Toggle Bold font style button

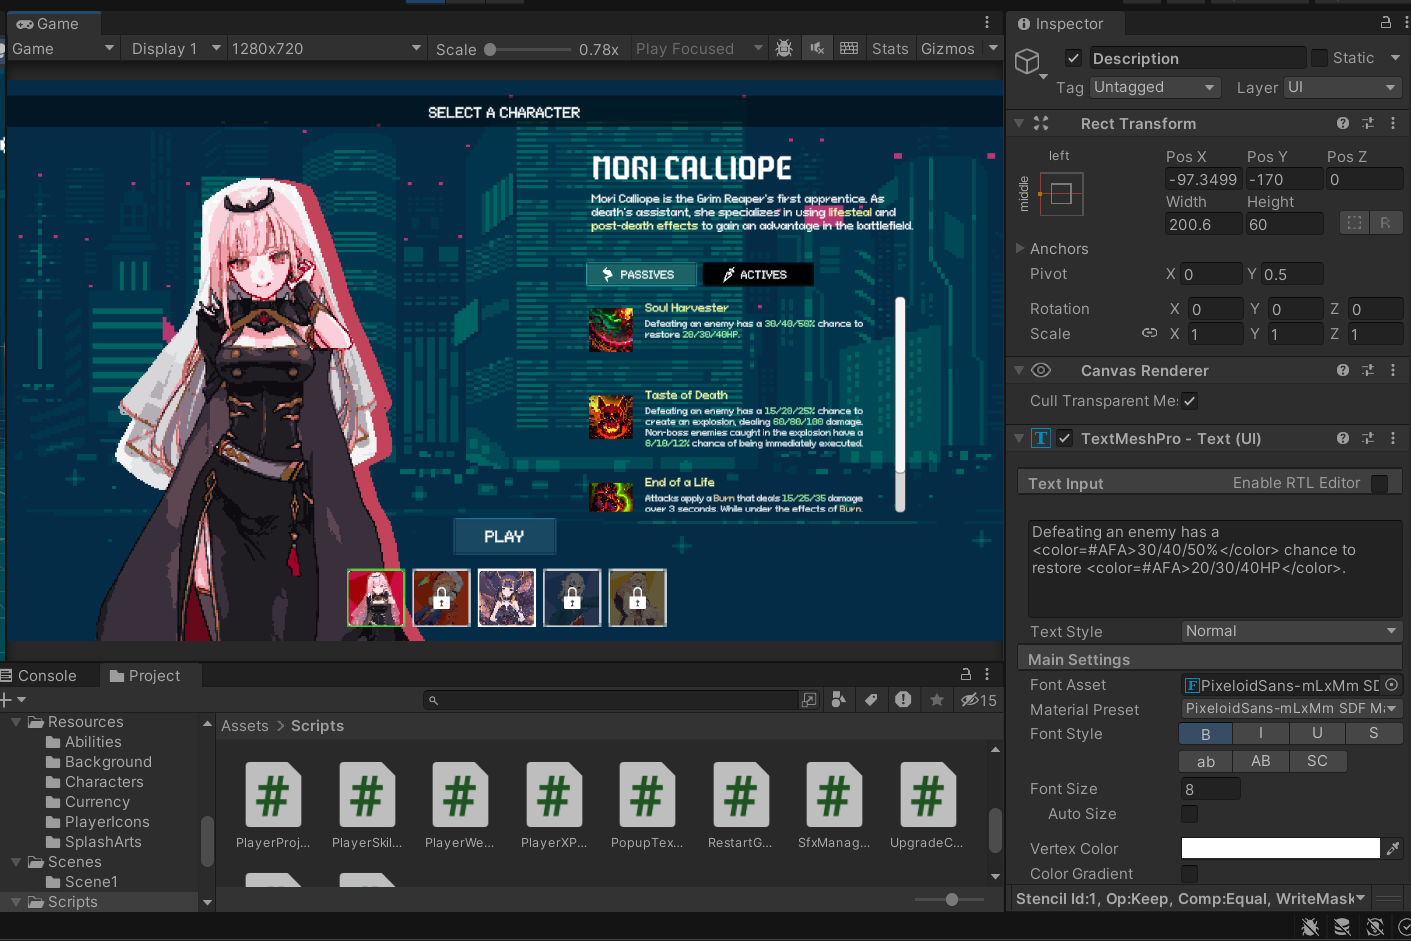pos(1206,734)
